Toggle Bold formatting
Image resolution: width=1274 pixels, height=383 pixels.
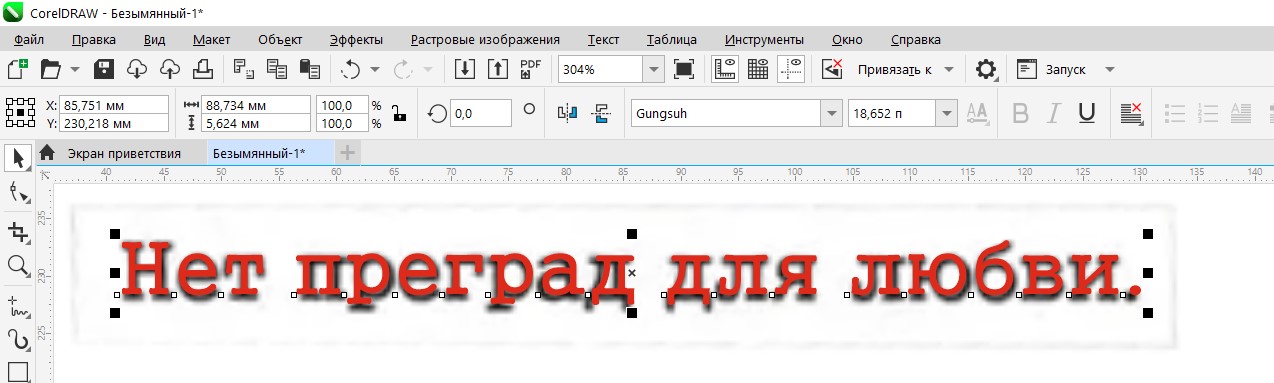1020,114
